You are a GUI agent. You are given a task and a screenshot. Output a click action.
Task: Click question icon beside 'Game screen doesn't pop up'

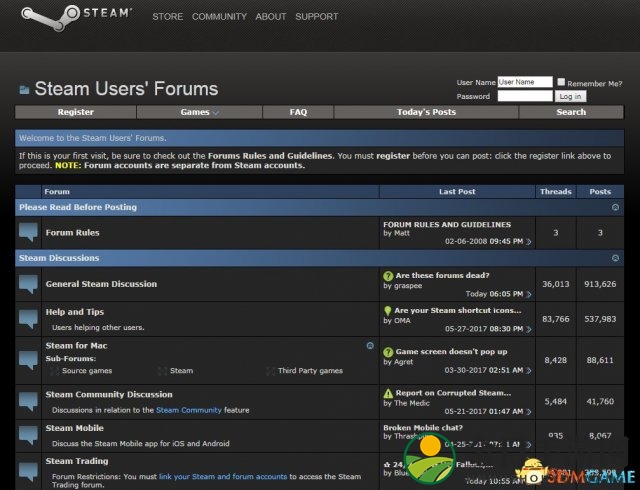(x=388, y=352)
